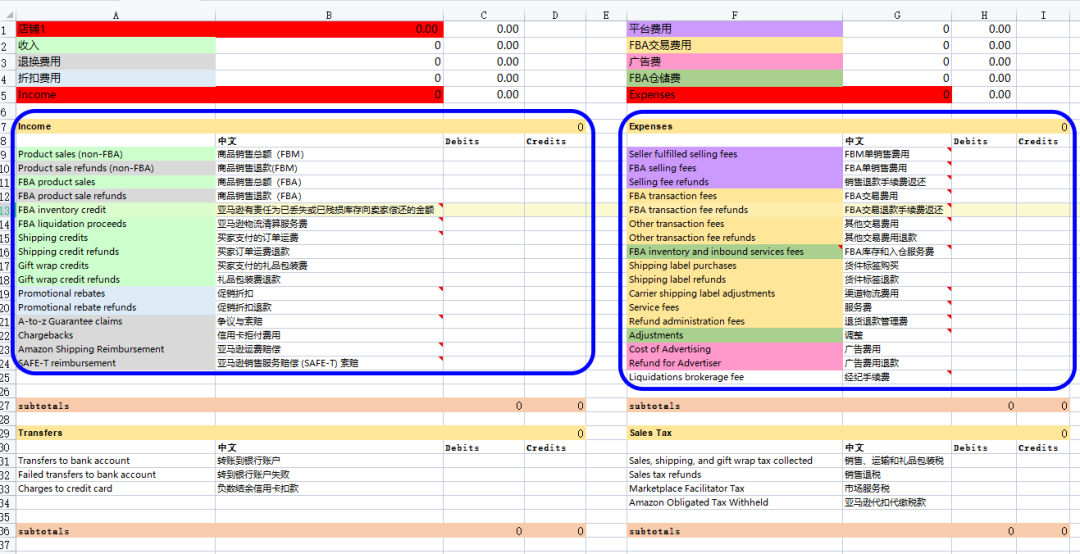Click Seller fulfilled selling fees cell
This screenshot has height=554, width=1080.
click(x=734, y=154)
